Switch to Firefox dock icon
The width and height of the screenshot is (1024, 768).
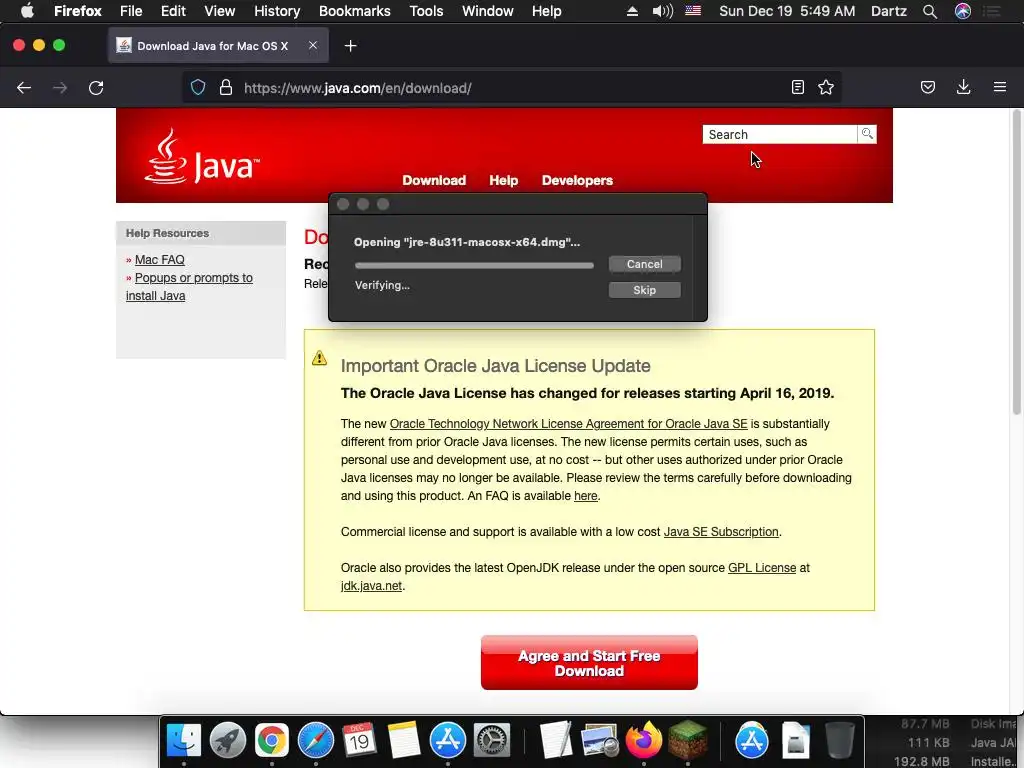(x=643, y=740)
